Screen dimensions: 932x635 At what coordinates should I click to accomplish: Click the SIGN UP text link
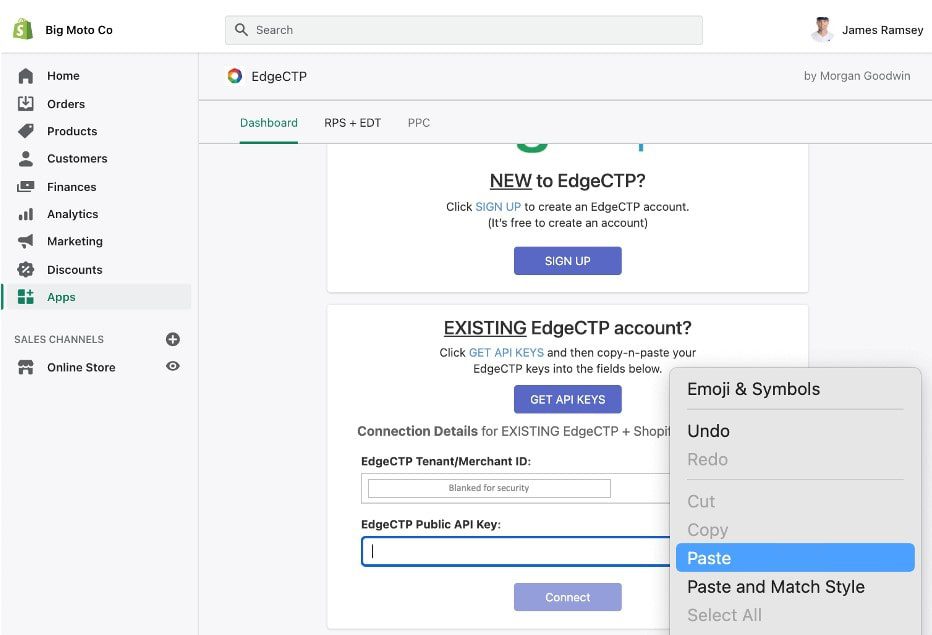click(498, 207)
